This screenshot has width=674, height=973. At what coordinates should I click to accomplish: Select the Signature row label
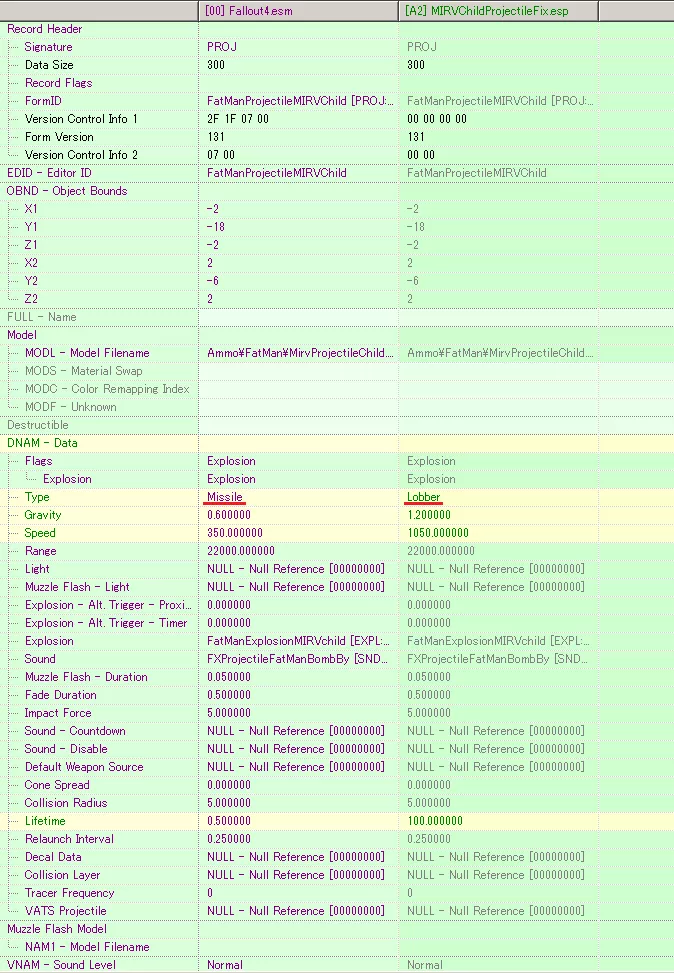tap(48, 47)
